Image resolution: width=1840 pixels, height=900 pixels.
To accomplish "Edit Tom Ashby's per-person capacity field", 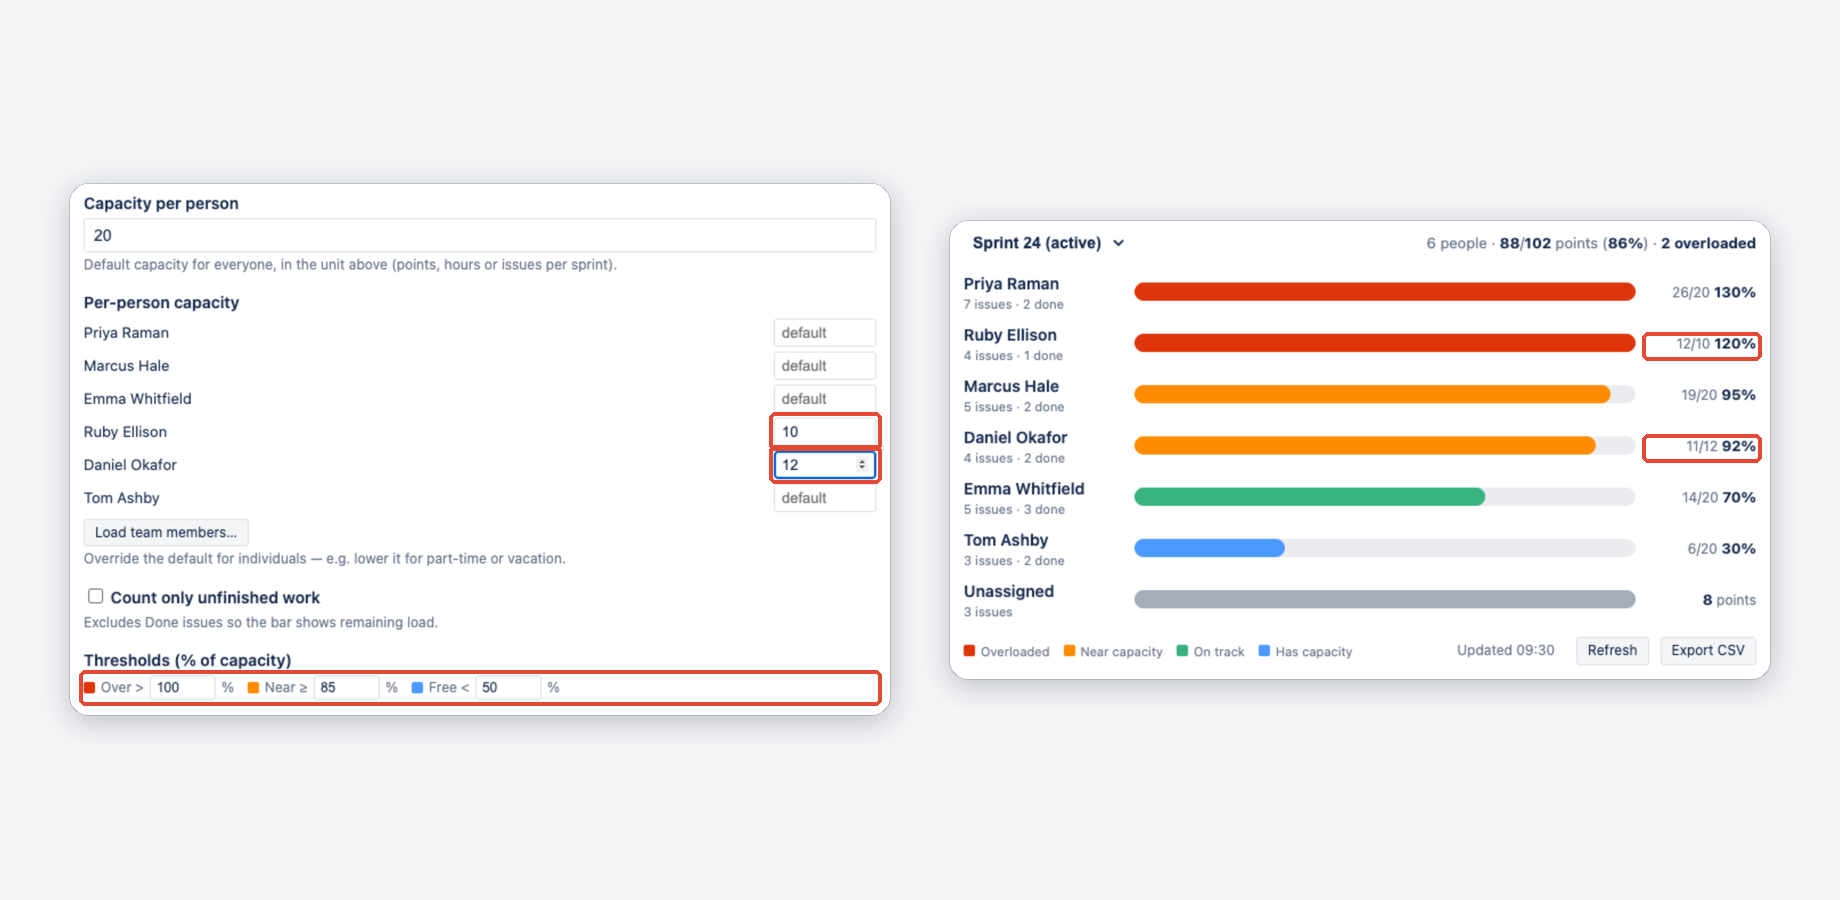I will [x=824, y=497].
